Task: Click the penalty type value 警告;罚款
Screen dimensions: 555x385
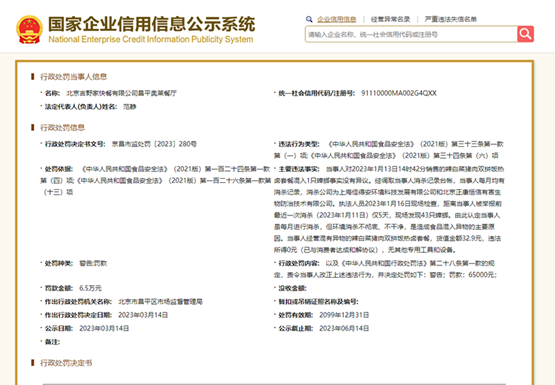Action: (93, 263)
